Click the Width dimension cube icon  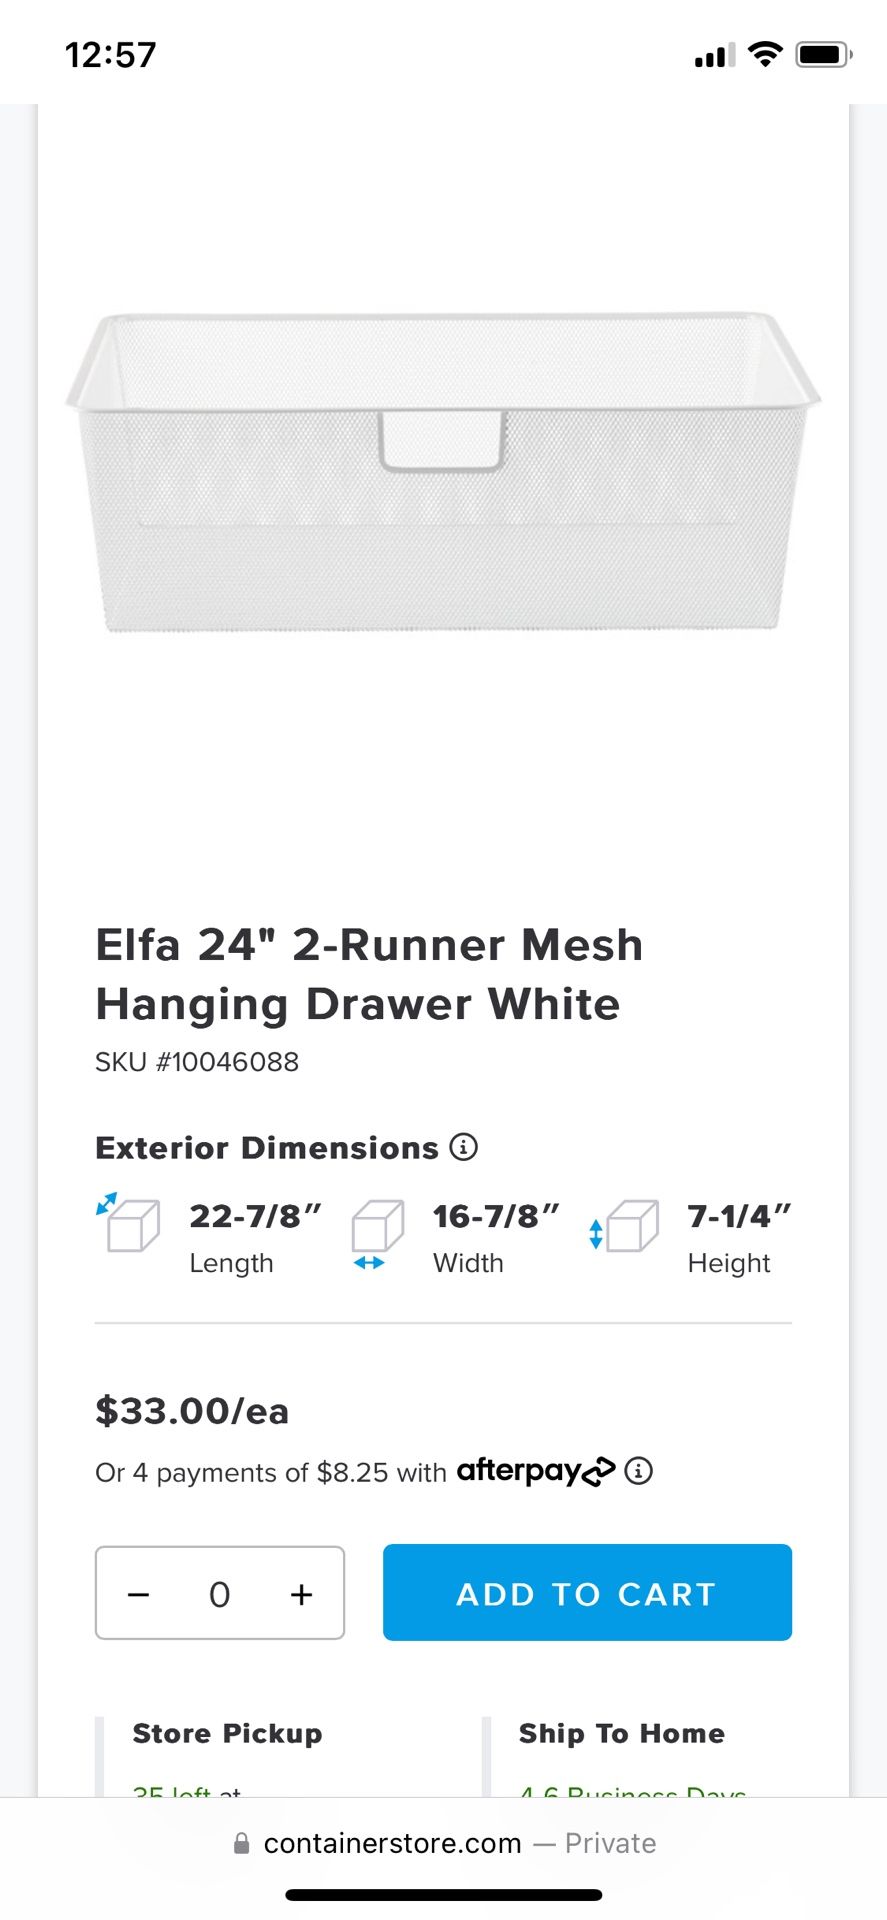pyautogui.click(x=377, y=1228)
